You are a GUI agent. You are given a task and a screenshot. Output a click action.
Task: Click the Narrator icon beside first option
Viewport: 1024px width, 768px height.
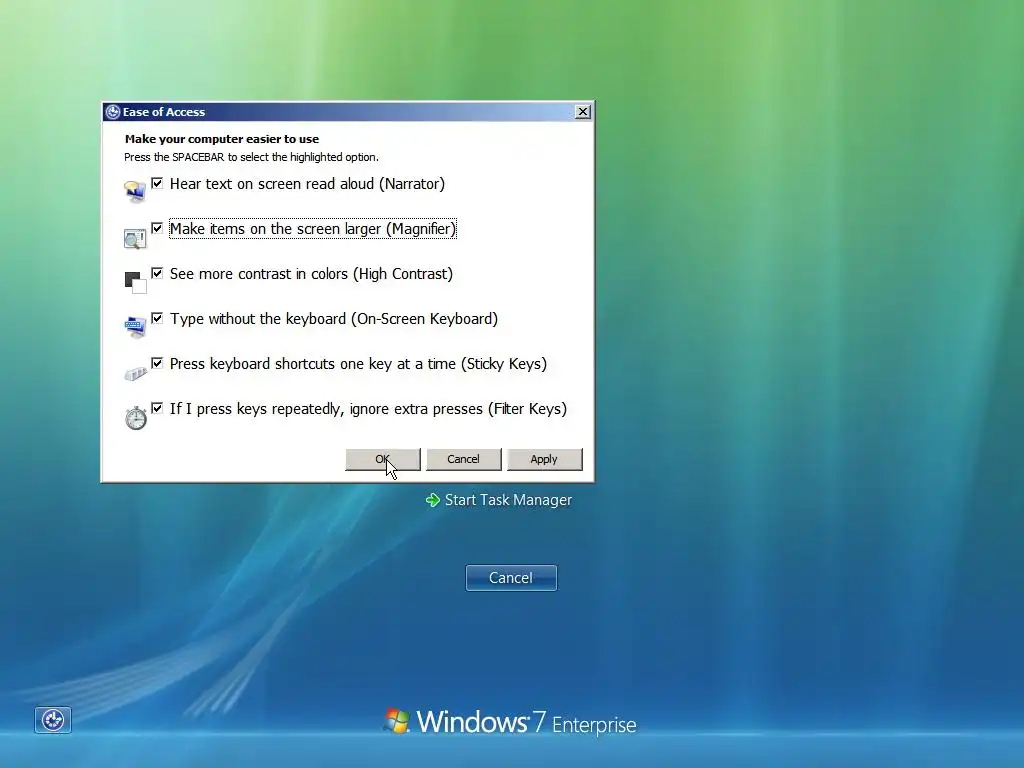click(x=135, y=191)
